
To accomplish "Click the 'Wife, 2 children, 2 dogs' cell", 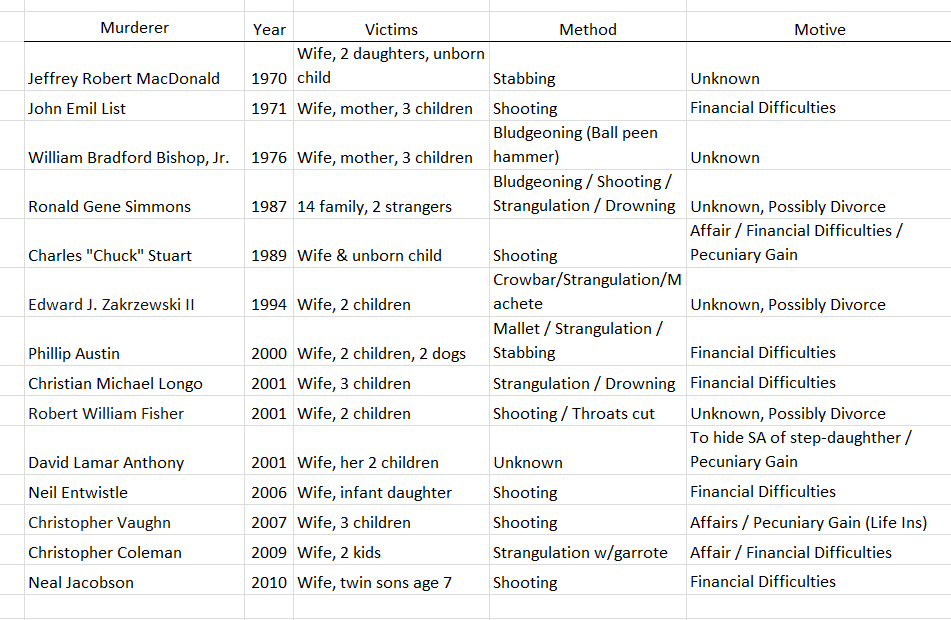I will coord(381,353).
